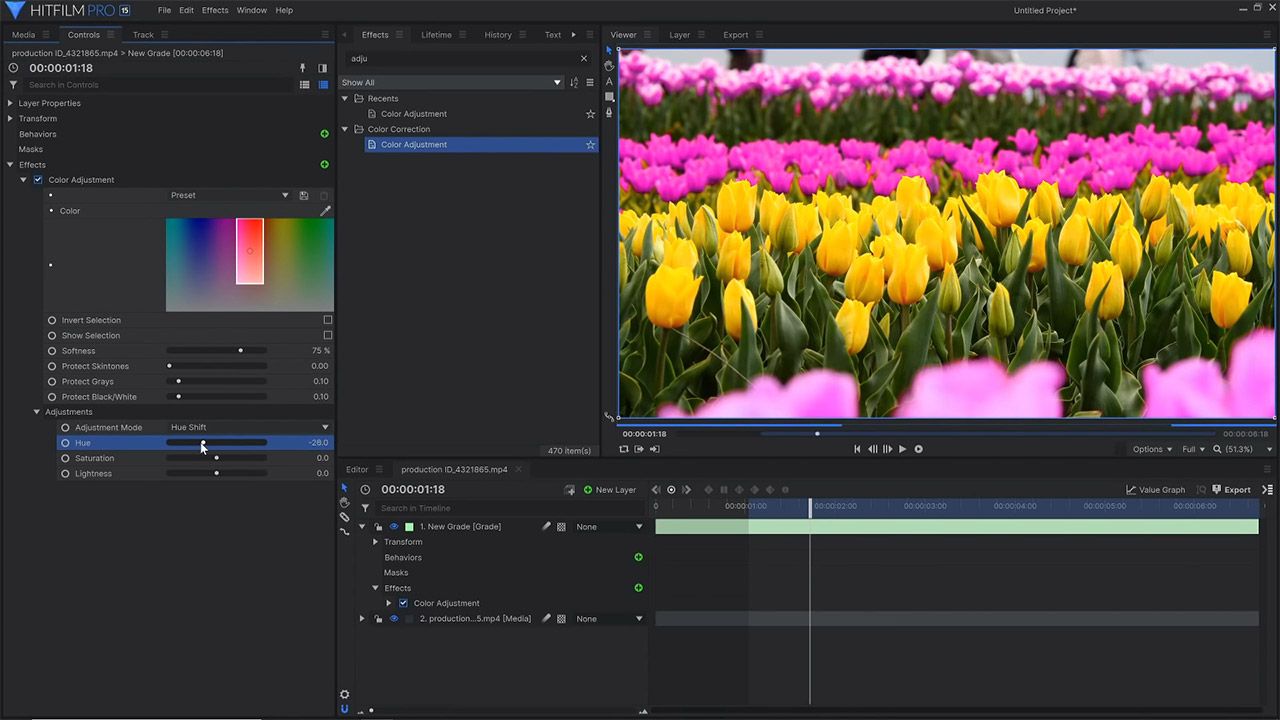Enable the Show Selection checkbox
Image resolution: width=1280 pixels, height=720 pixels.
click(x=327, y=336)
